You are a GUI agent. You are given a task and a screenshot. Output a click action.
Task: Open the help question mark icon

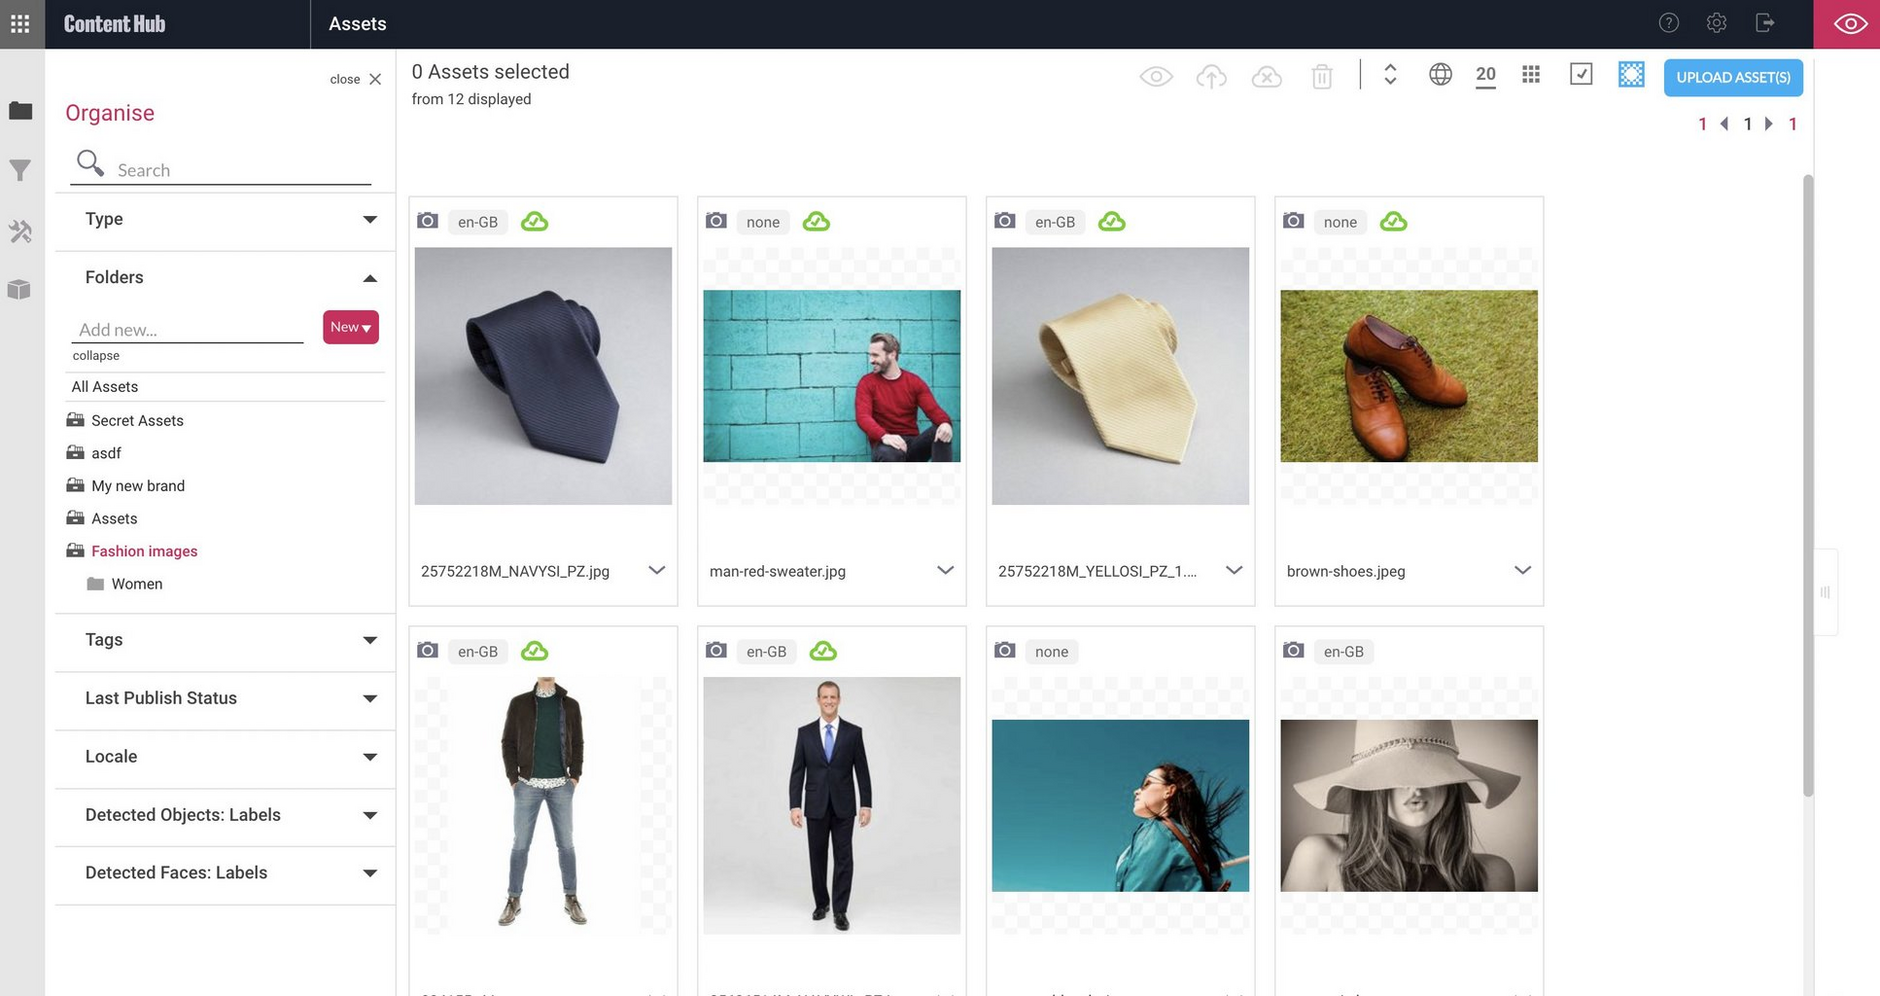(x=1668, y=23)
